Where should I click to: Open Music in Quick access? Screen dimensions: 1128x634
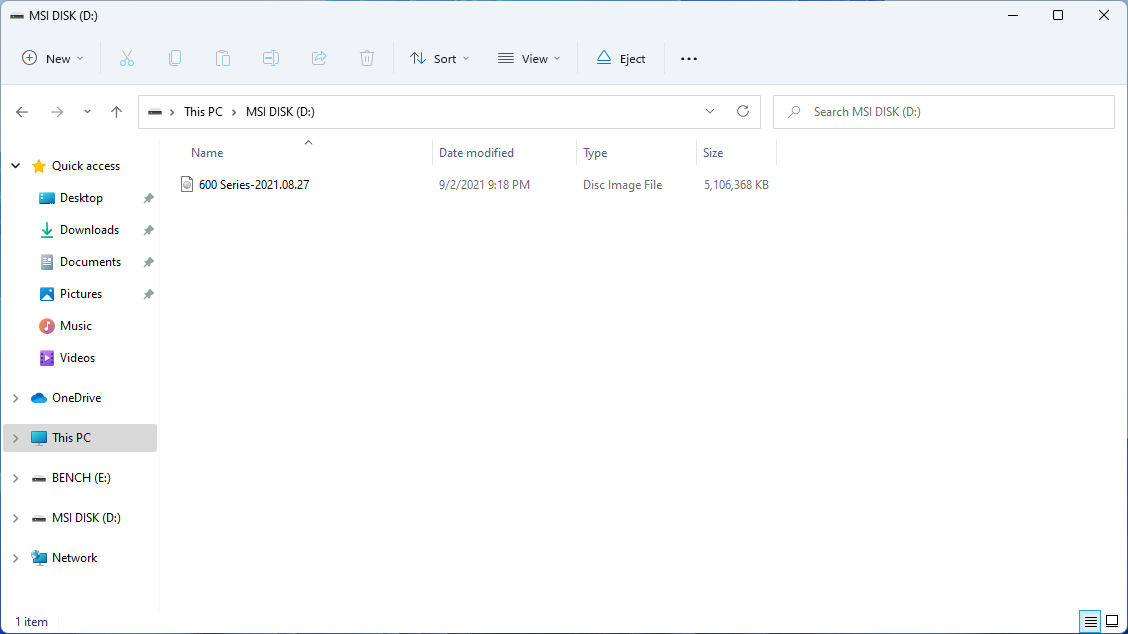pyautogui.click(x=76, y=326)
